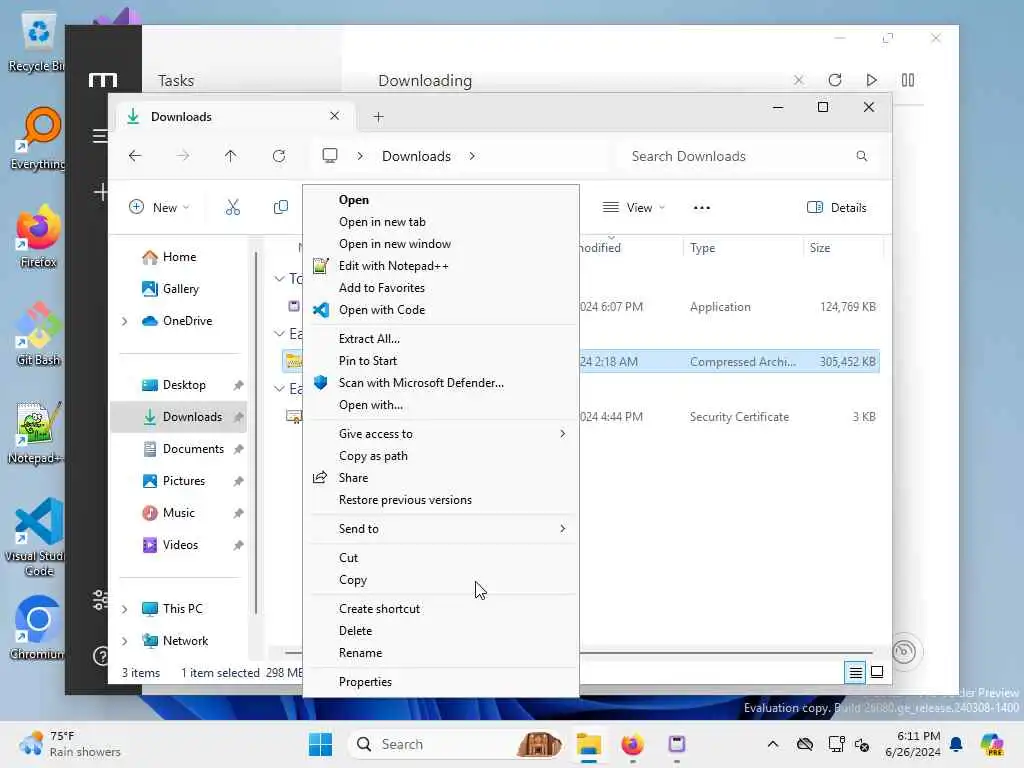Open the Git Bash desktop shortcut
Image resolution: width=1024 pixels, height=768 pixels.
point(38,334)
